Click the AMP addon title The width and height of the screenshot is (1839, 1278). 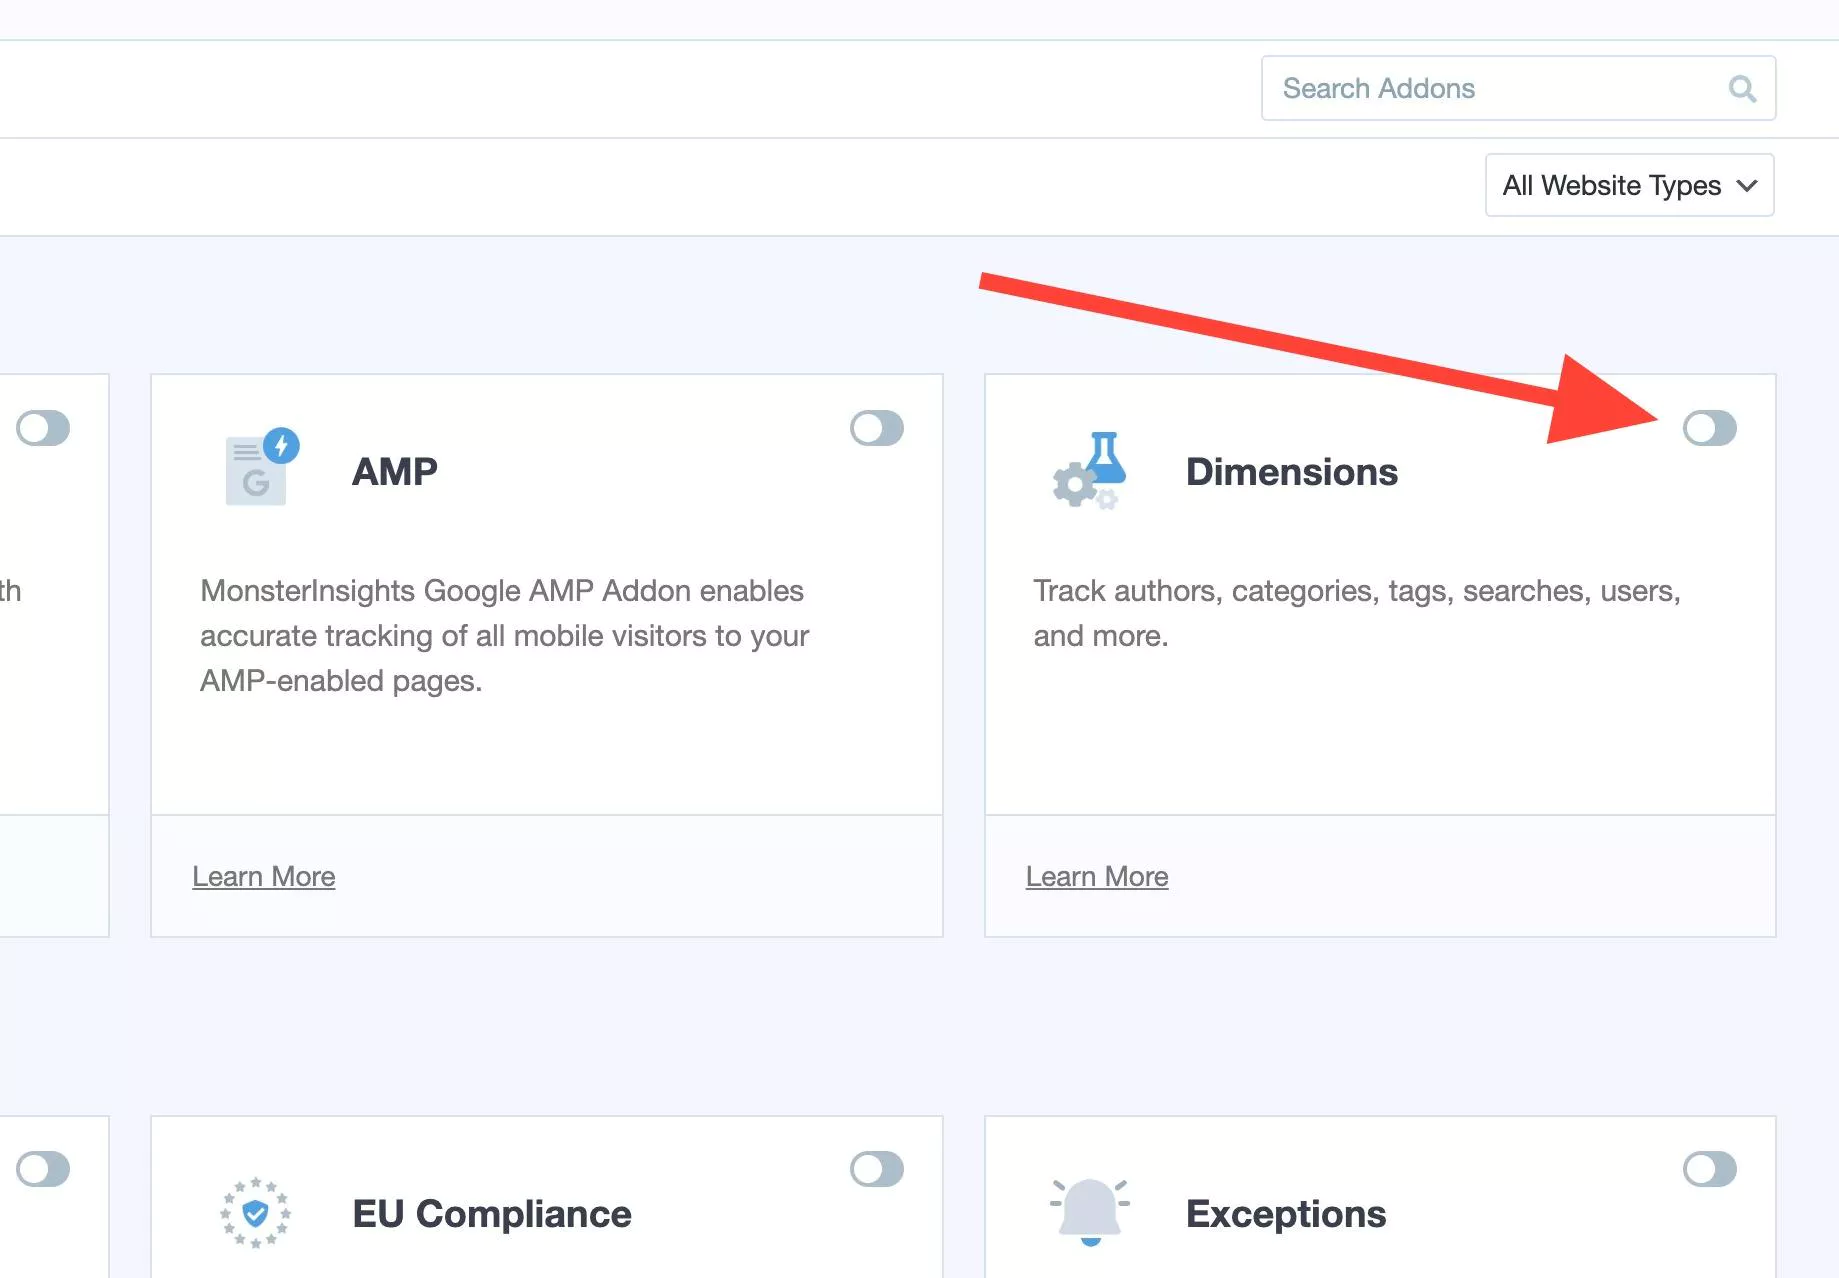[x=395, y=471]
